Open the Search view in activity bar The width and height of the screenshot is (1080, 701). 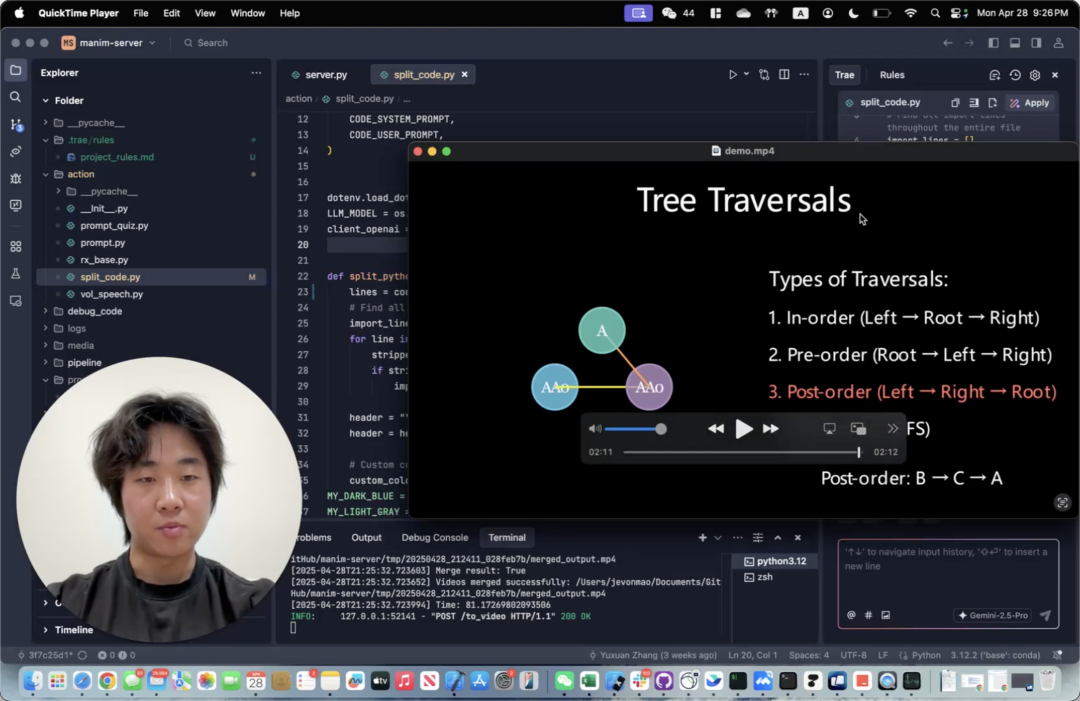coord(15,97)
